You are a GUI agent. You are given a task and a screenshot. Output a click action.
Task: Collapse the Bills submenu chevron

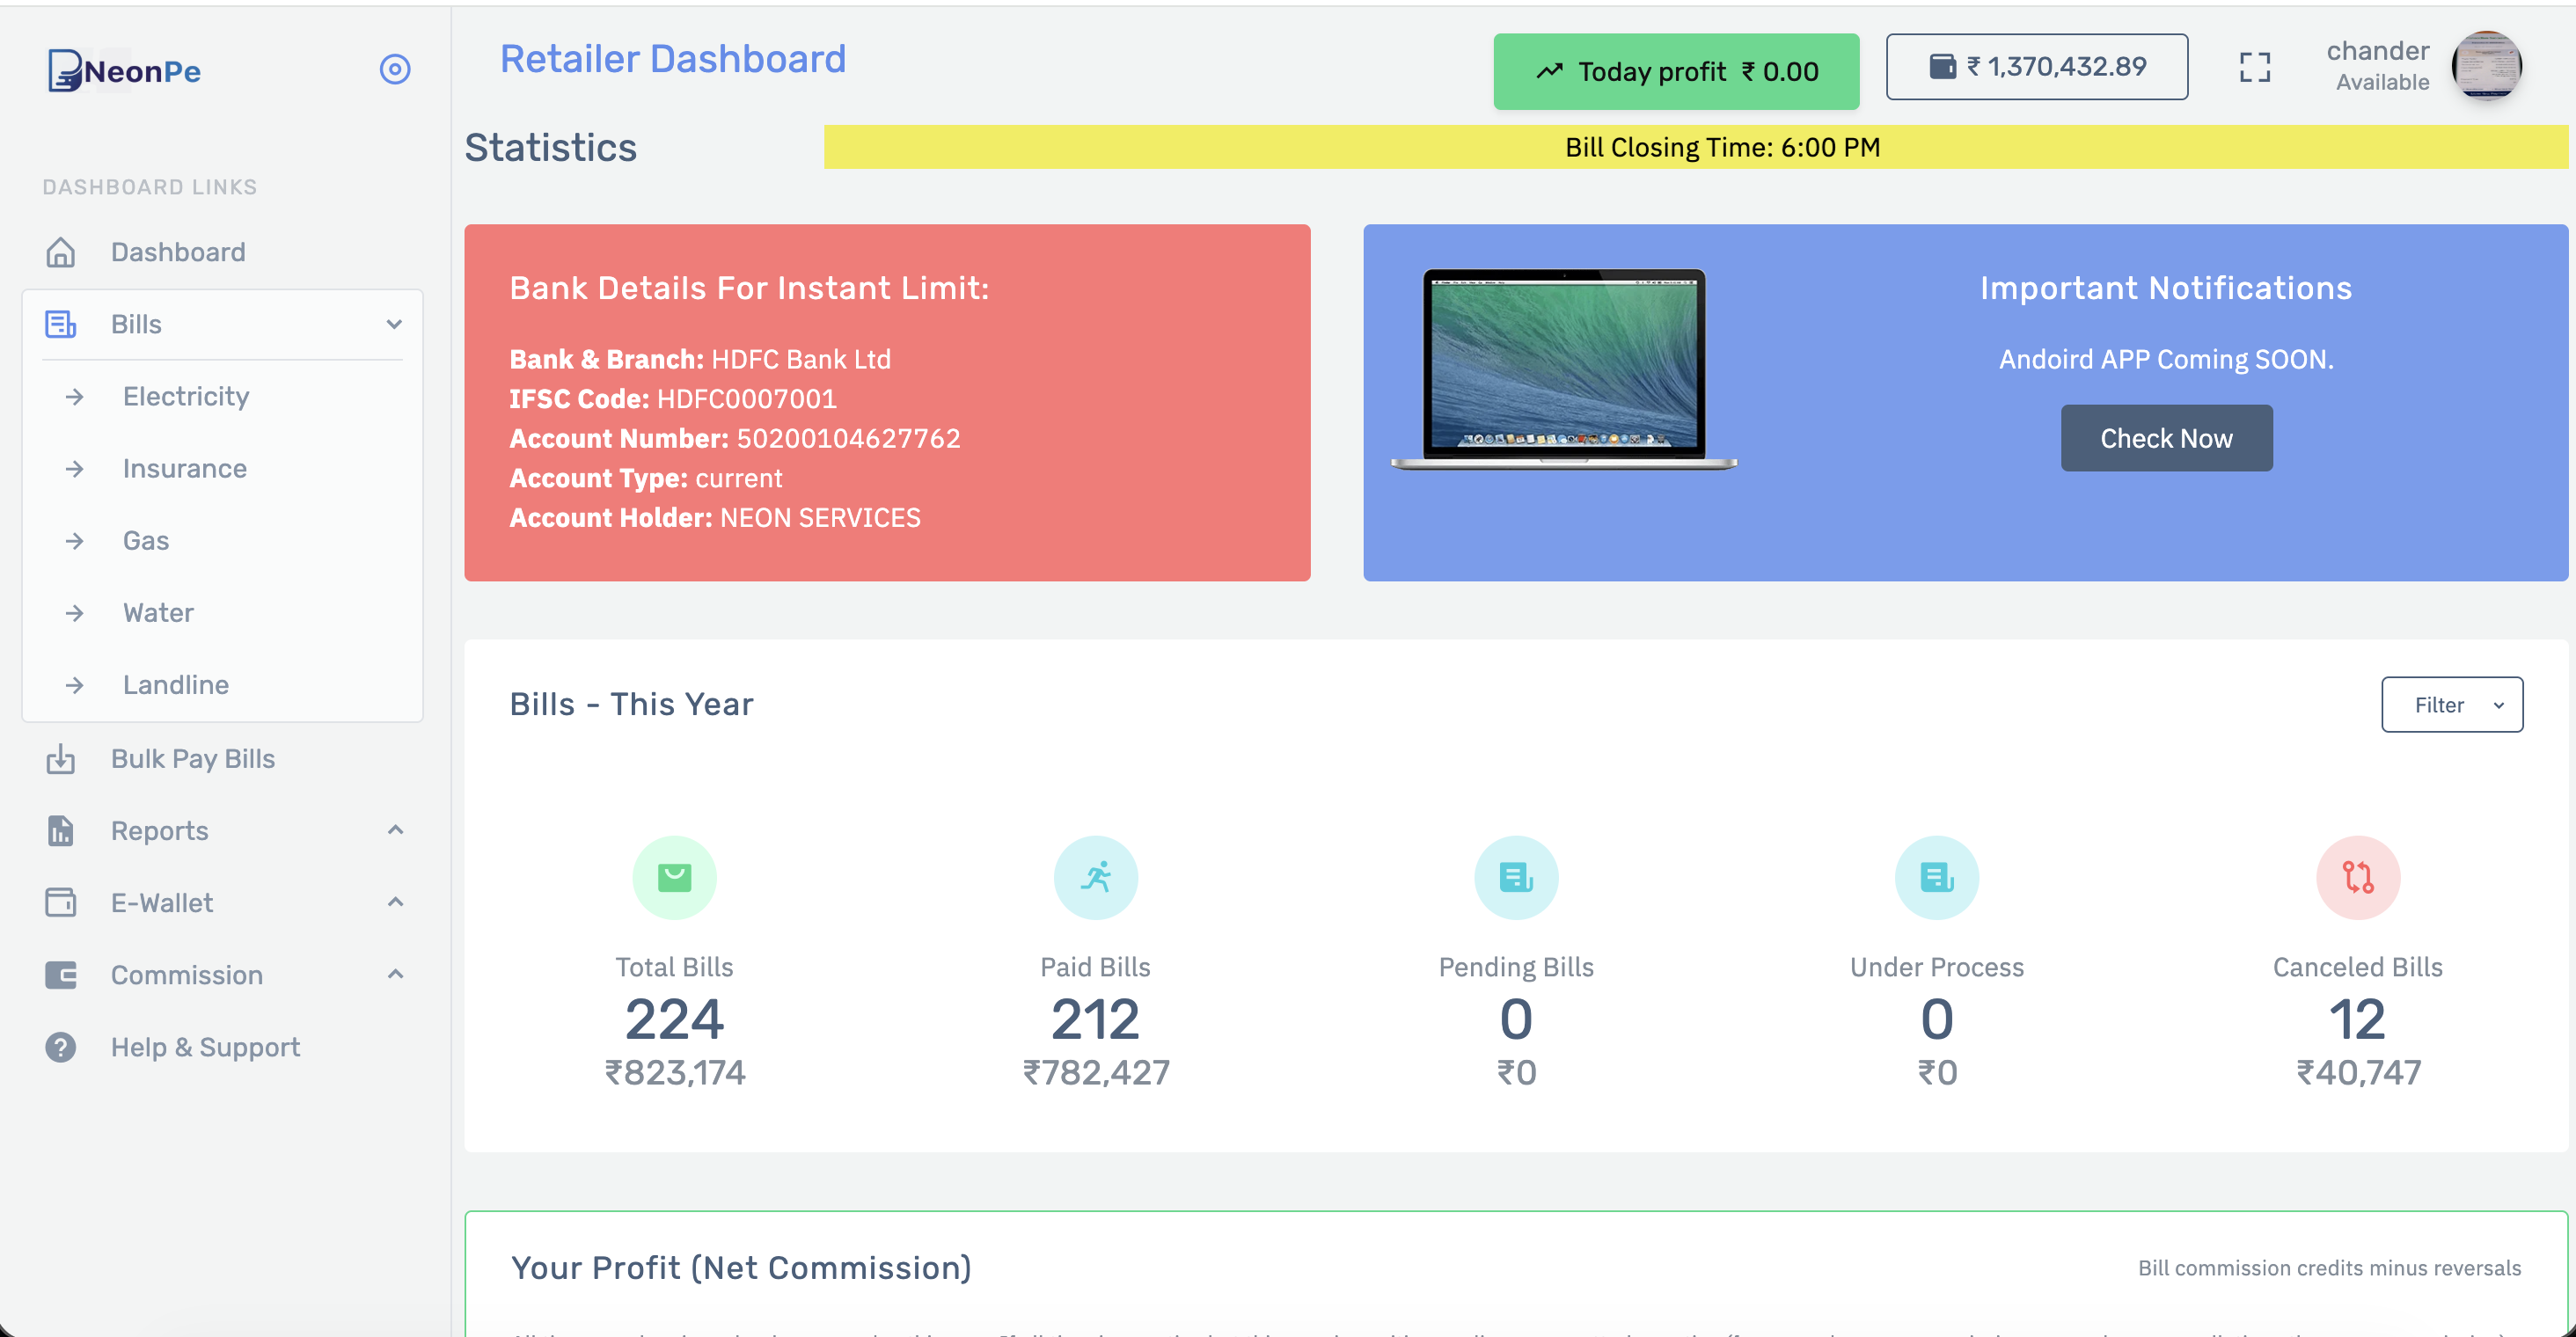tap(395, 324)
